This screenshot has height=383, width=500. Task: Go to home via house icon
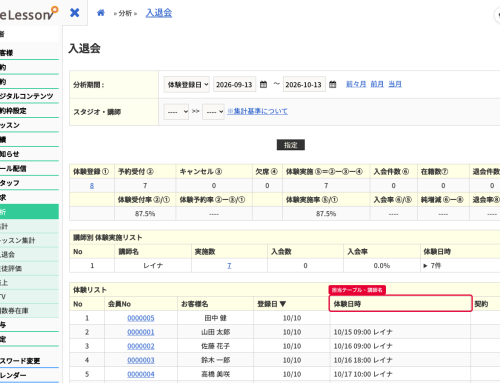pos(101,13)
